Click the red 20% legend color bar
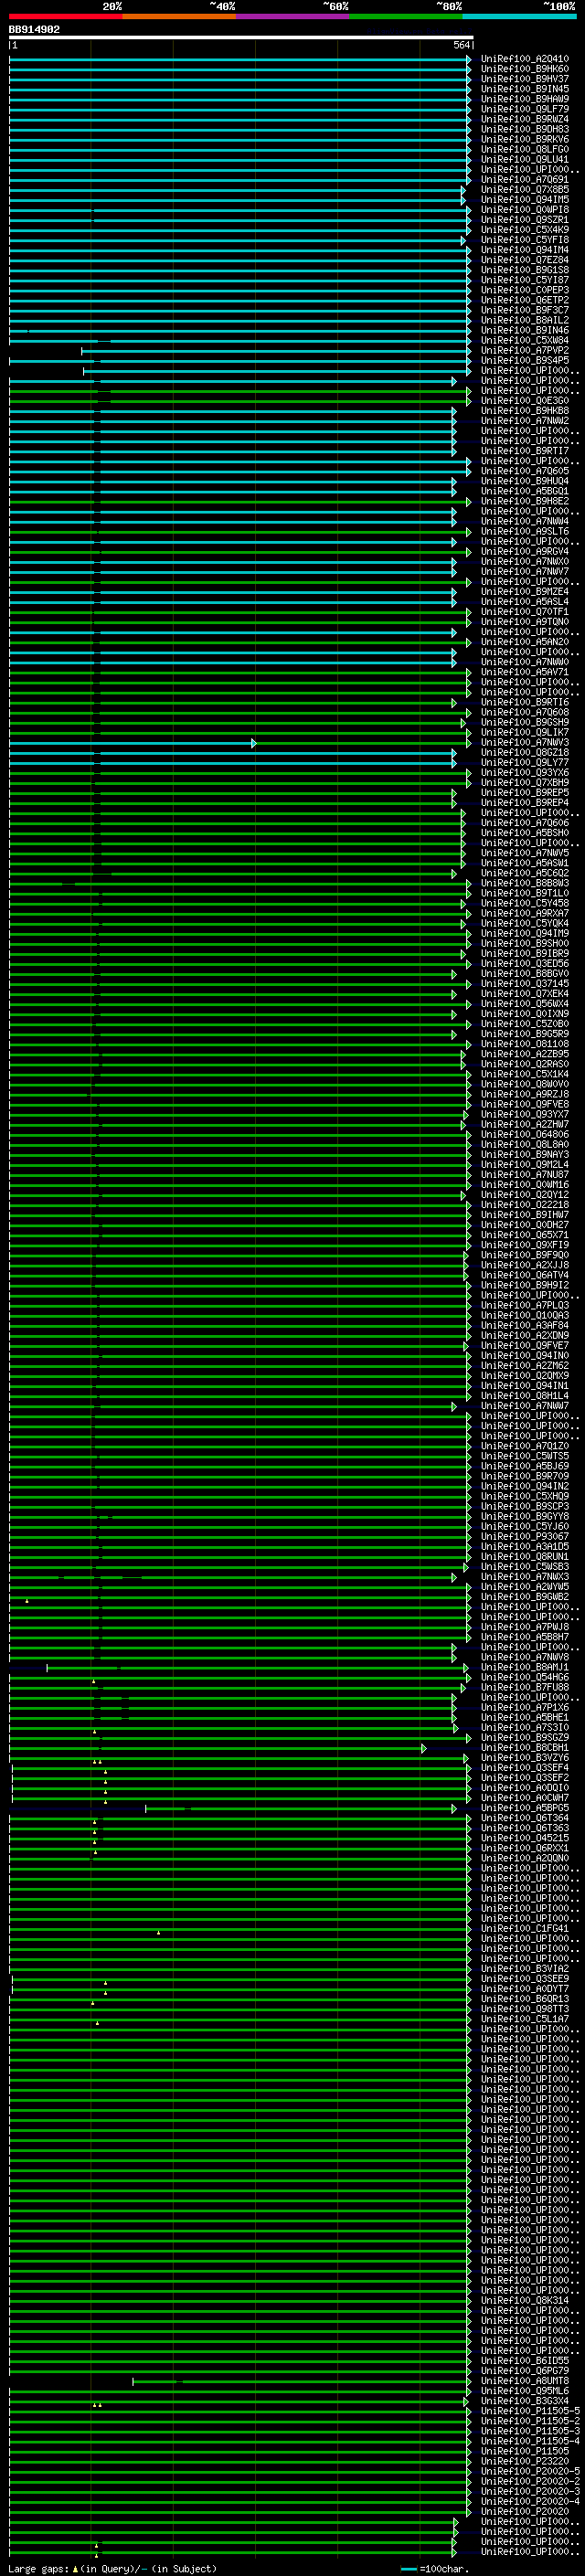This screenshot has height=2576, width=585. click(66, 16)
